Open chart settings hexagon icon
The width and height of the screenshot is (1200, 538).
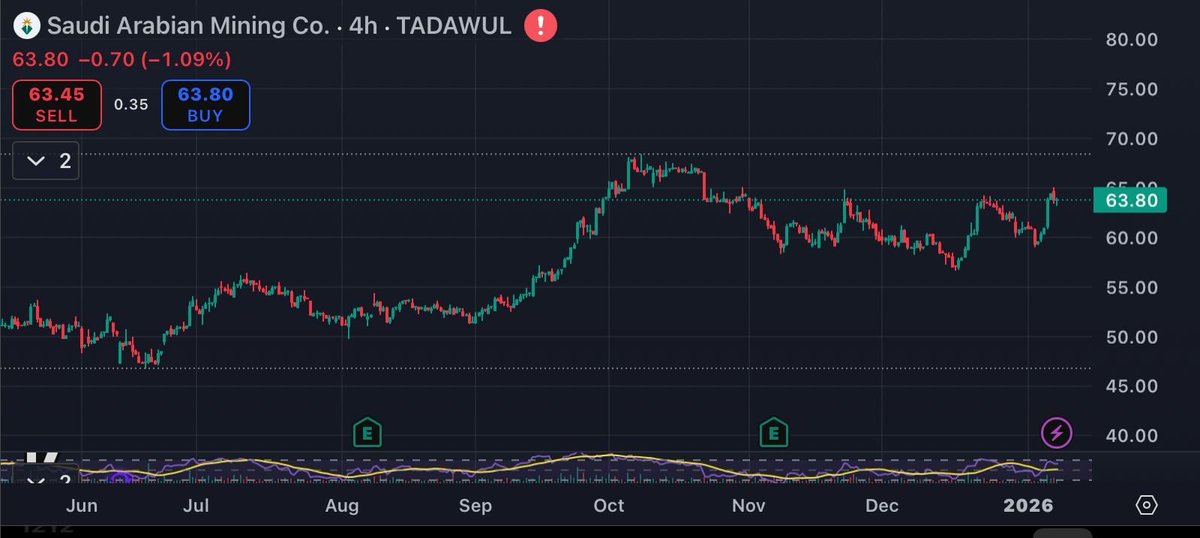1147,505
